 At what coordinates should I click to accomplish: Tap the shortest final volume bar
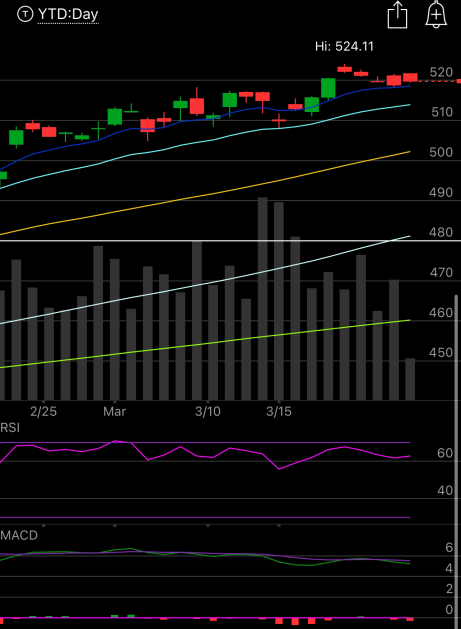(x=410, y=379)
